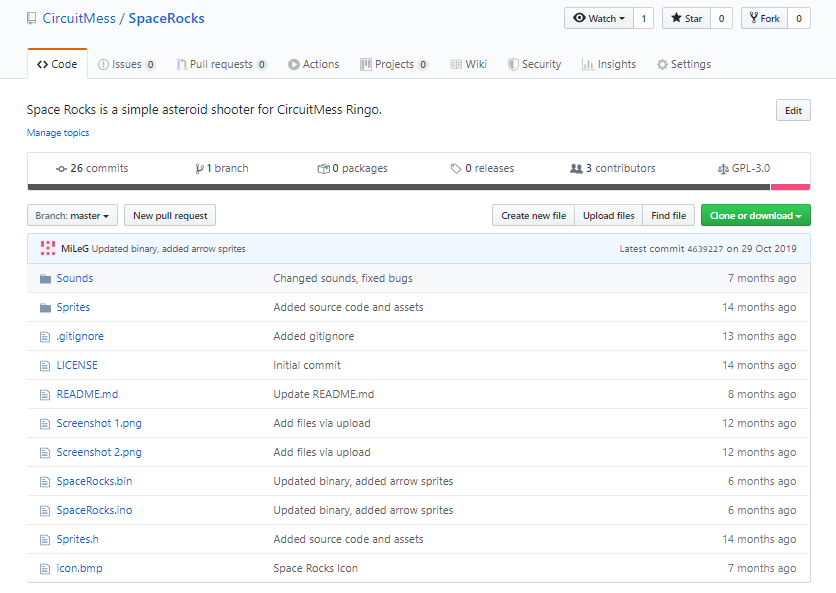The height and width of the screenshot is (593, 836).
Task: Click the Sprites folder icon
Action: click(x=45, y=308)
